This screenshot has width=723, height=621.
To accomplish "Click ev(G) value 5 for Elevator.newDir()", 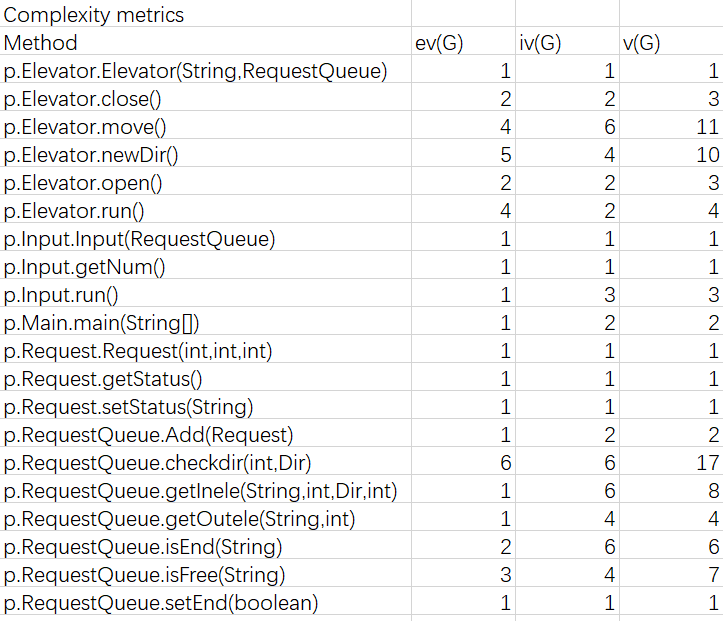I will [x=505, y=155].
